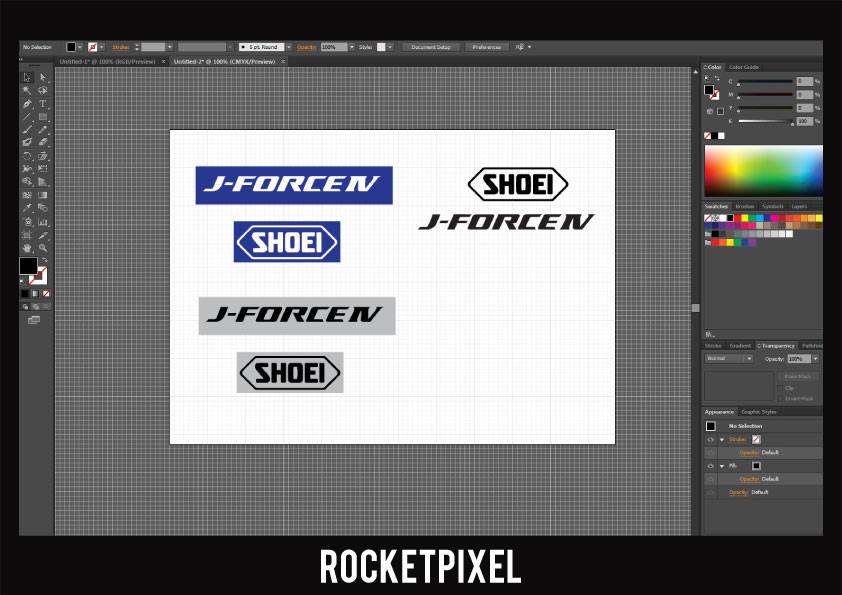This screenshot has height=595, width=842.
Task: Select the Width tool
Action: [x=27, y=169]
